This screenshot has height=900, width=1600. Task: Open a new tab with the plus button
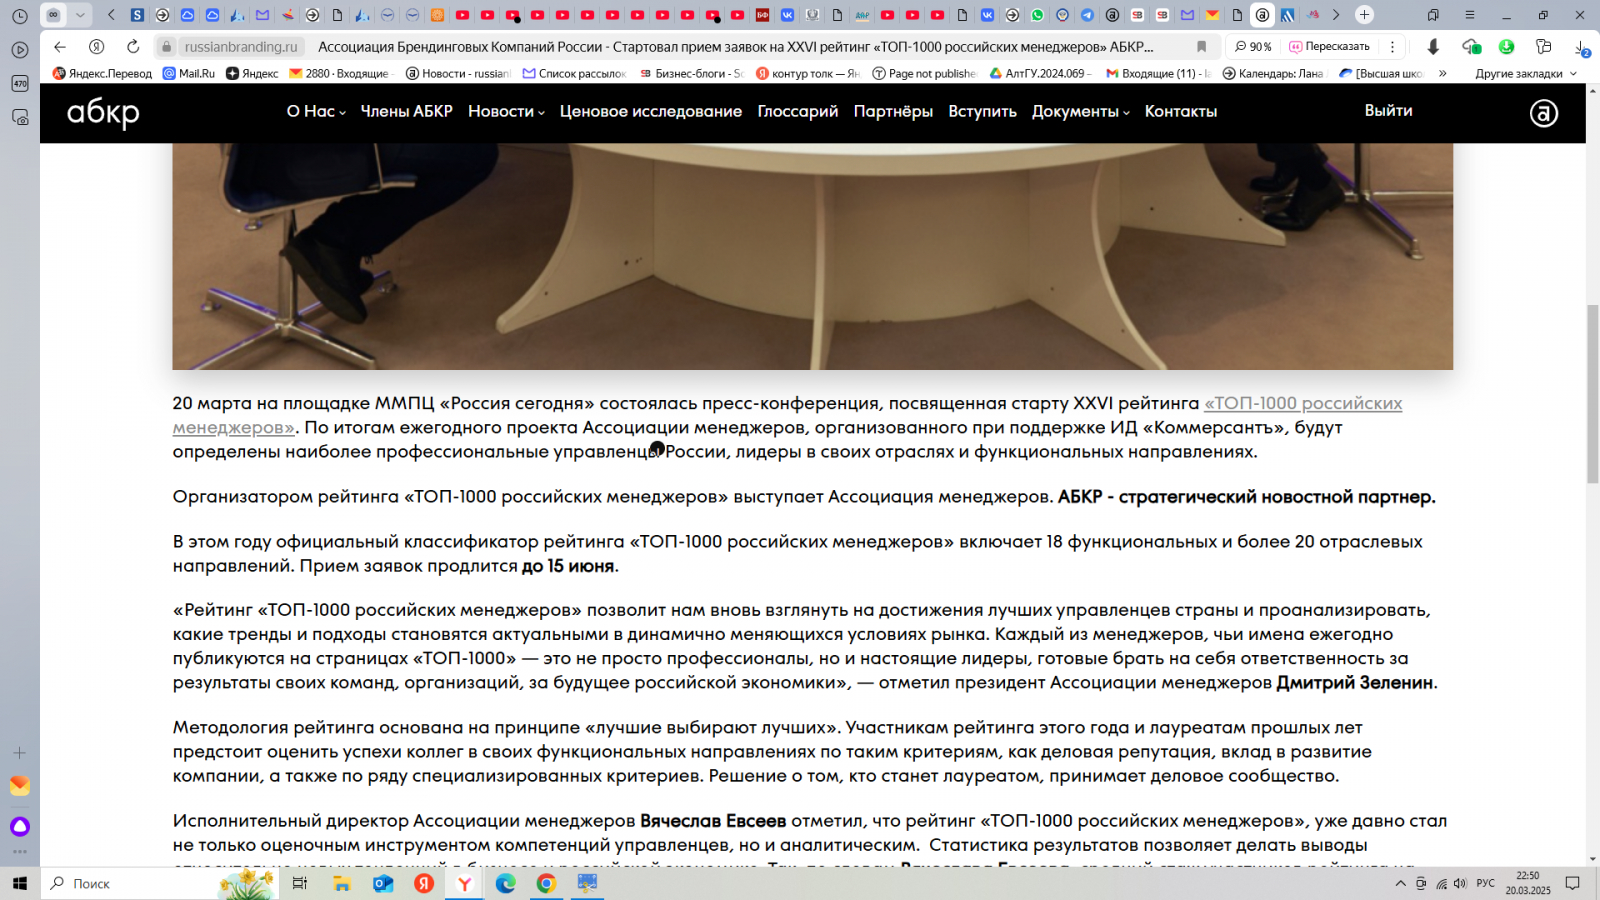click(x=1364, y=15)
